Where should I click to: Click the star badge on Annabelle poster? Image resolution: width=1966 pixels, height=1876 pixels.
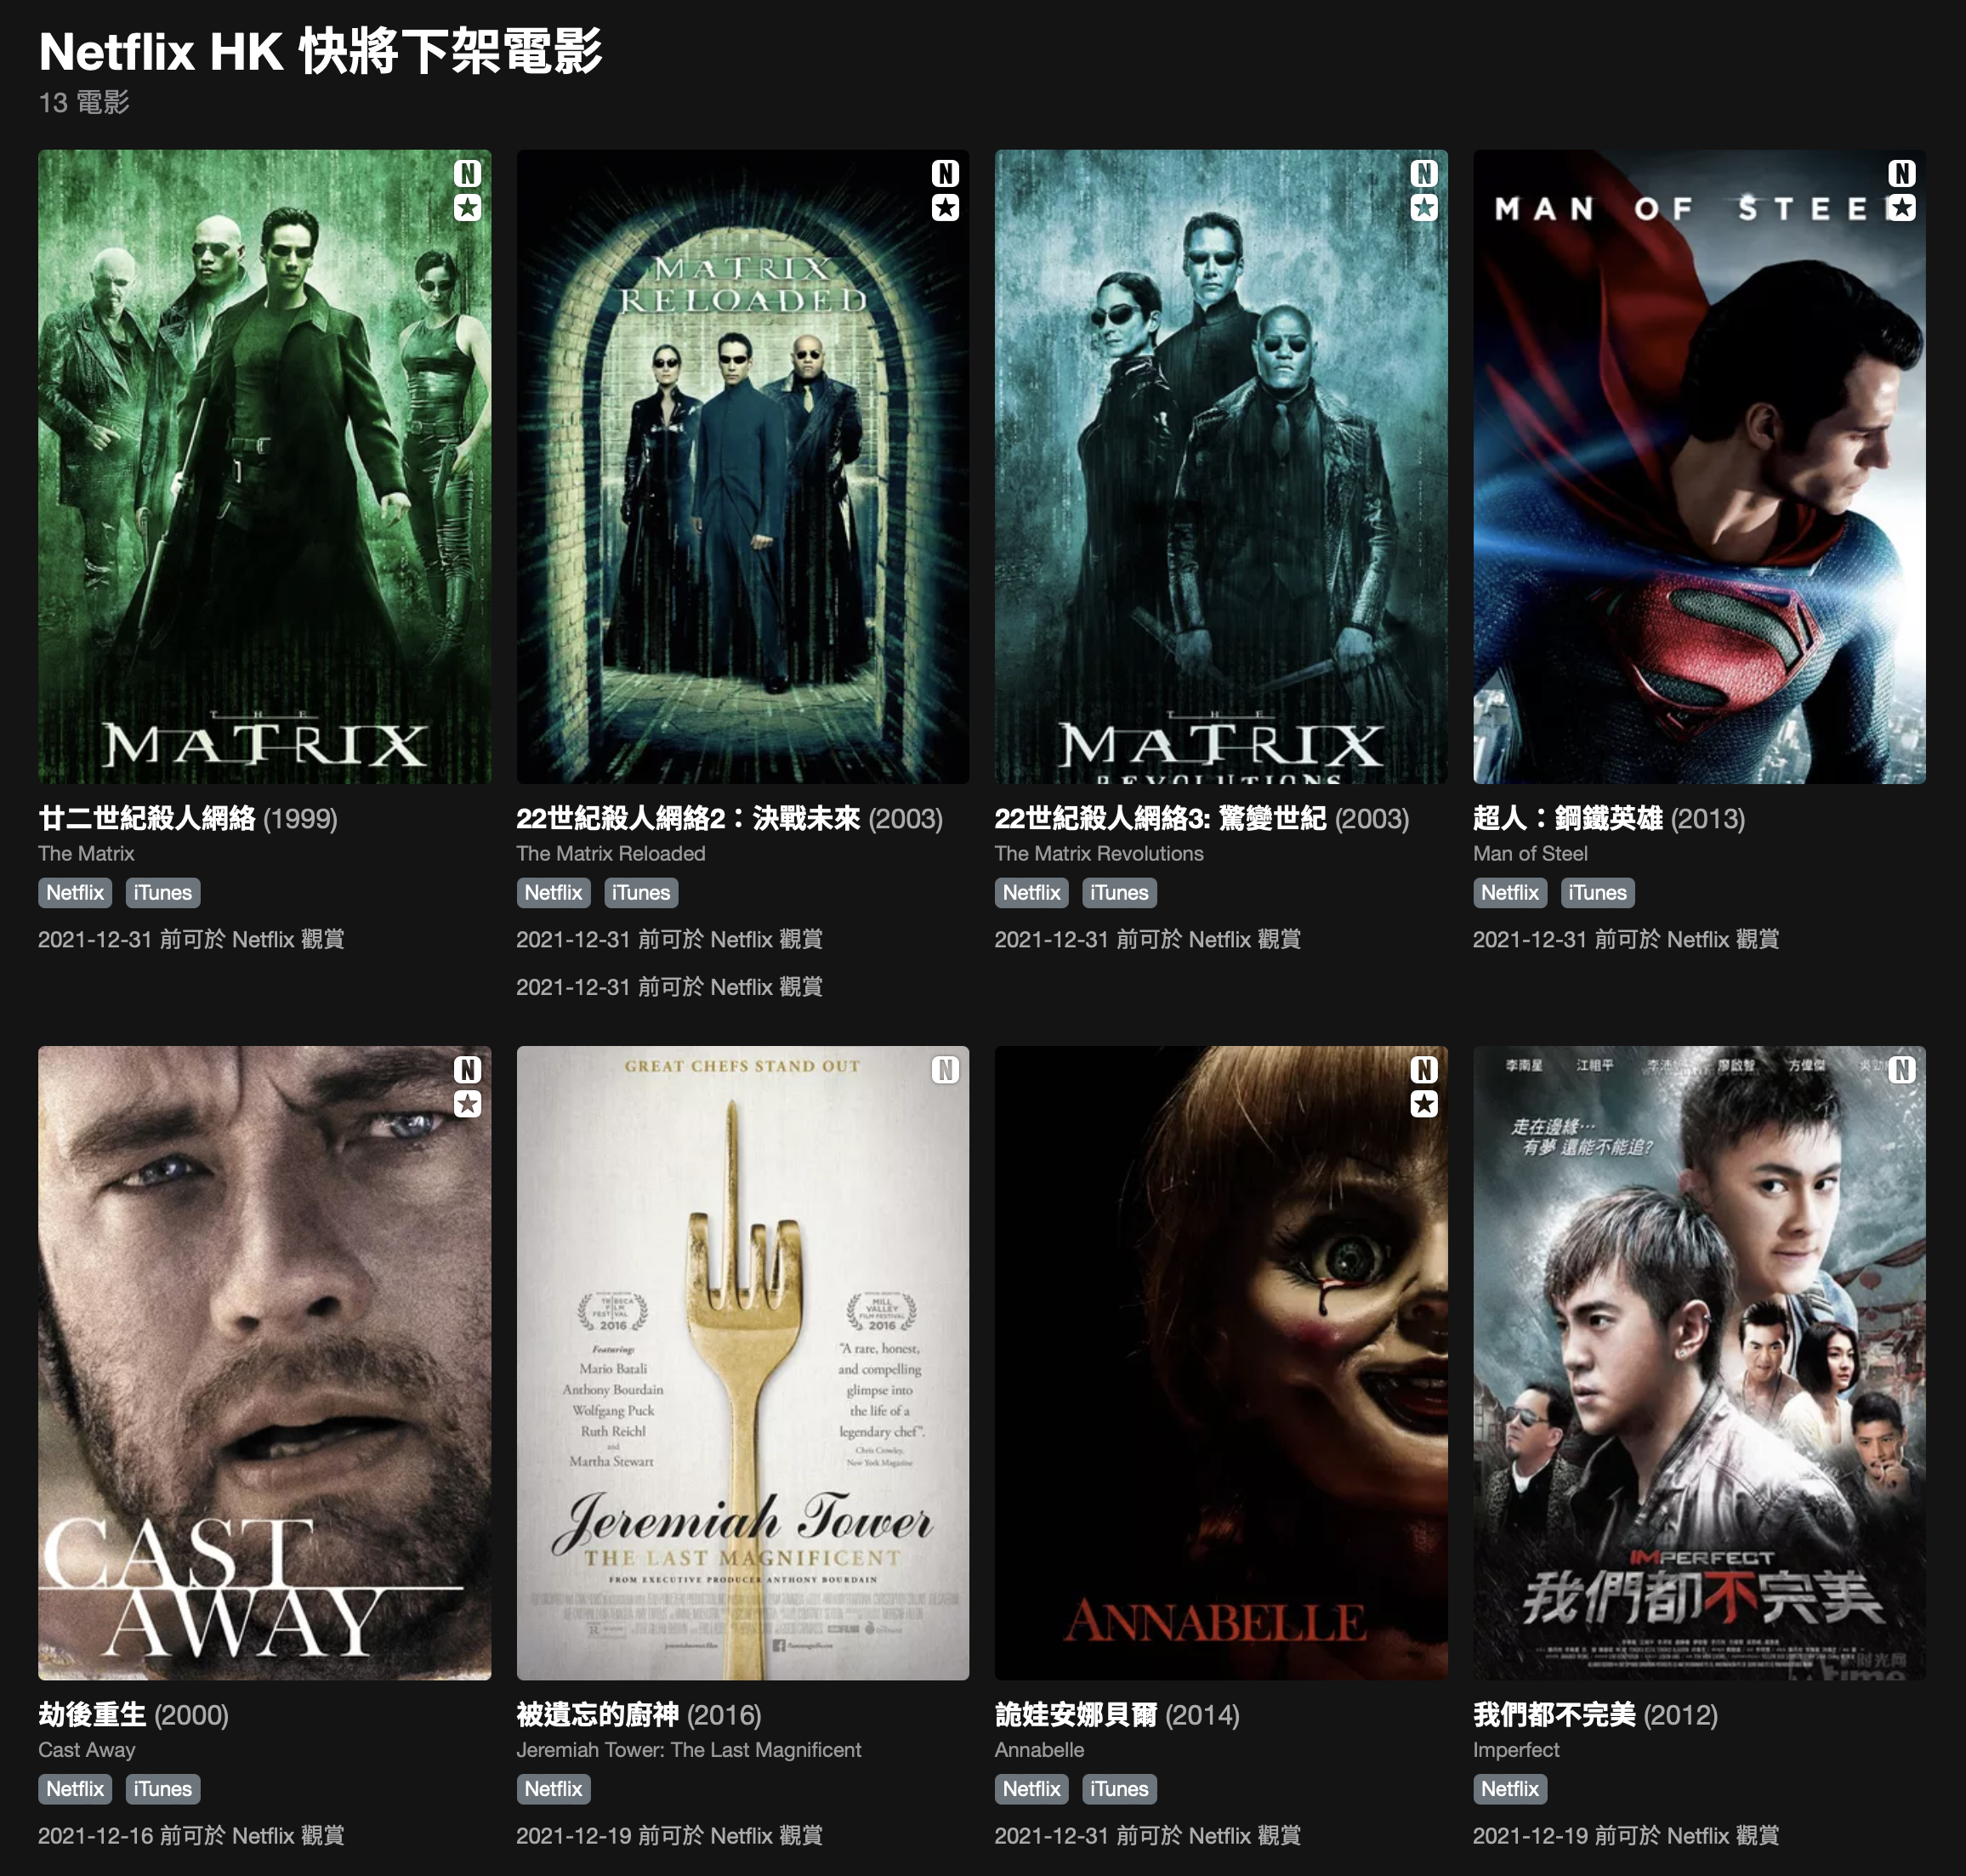[1424, 1103]
